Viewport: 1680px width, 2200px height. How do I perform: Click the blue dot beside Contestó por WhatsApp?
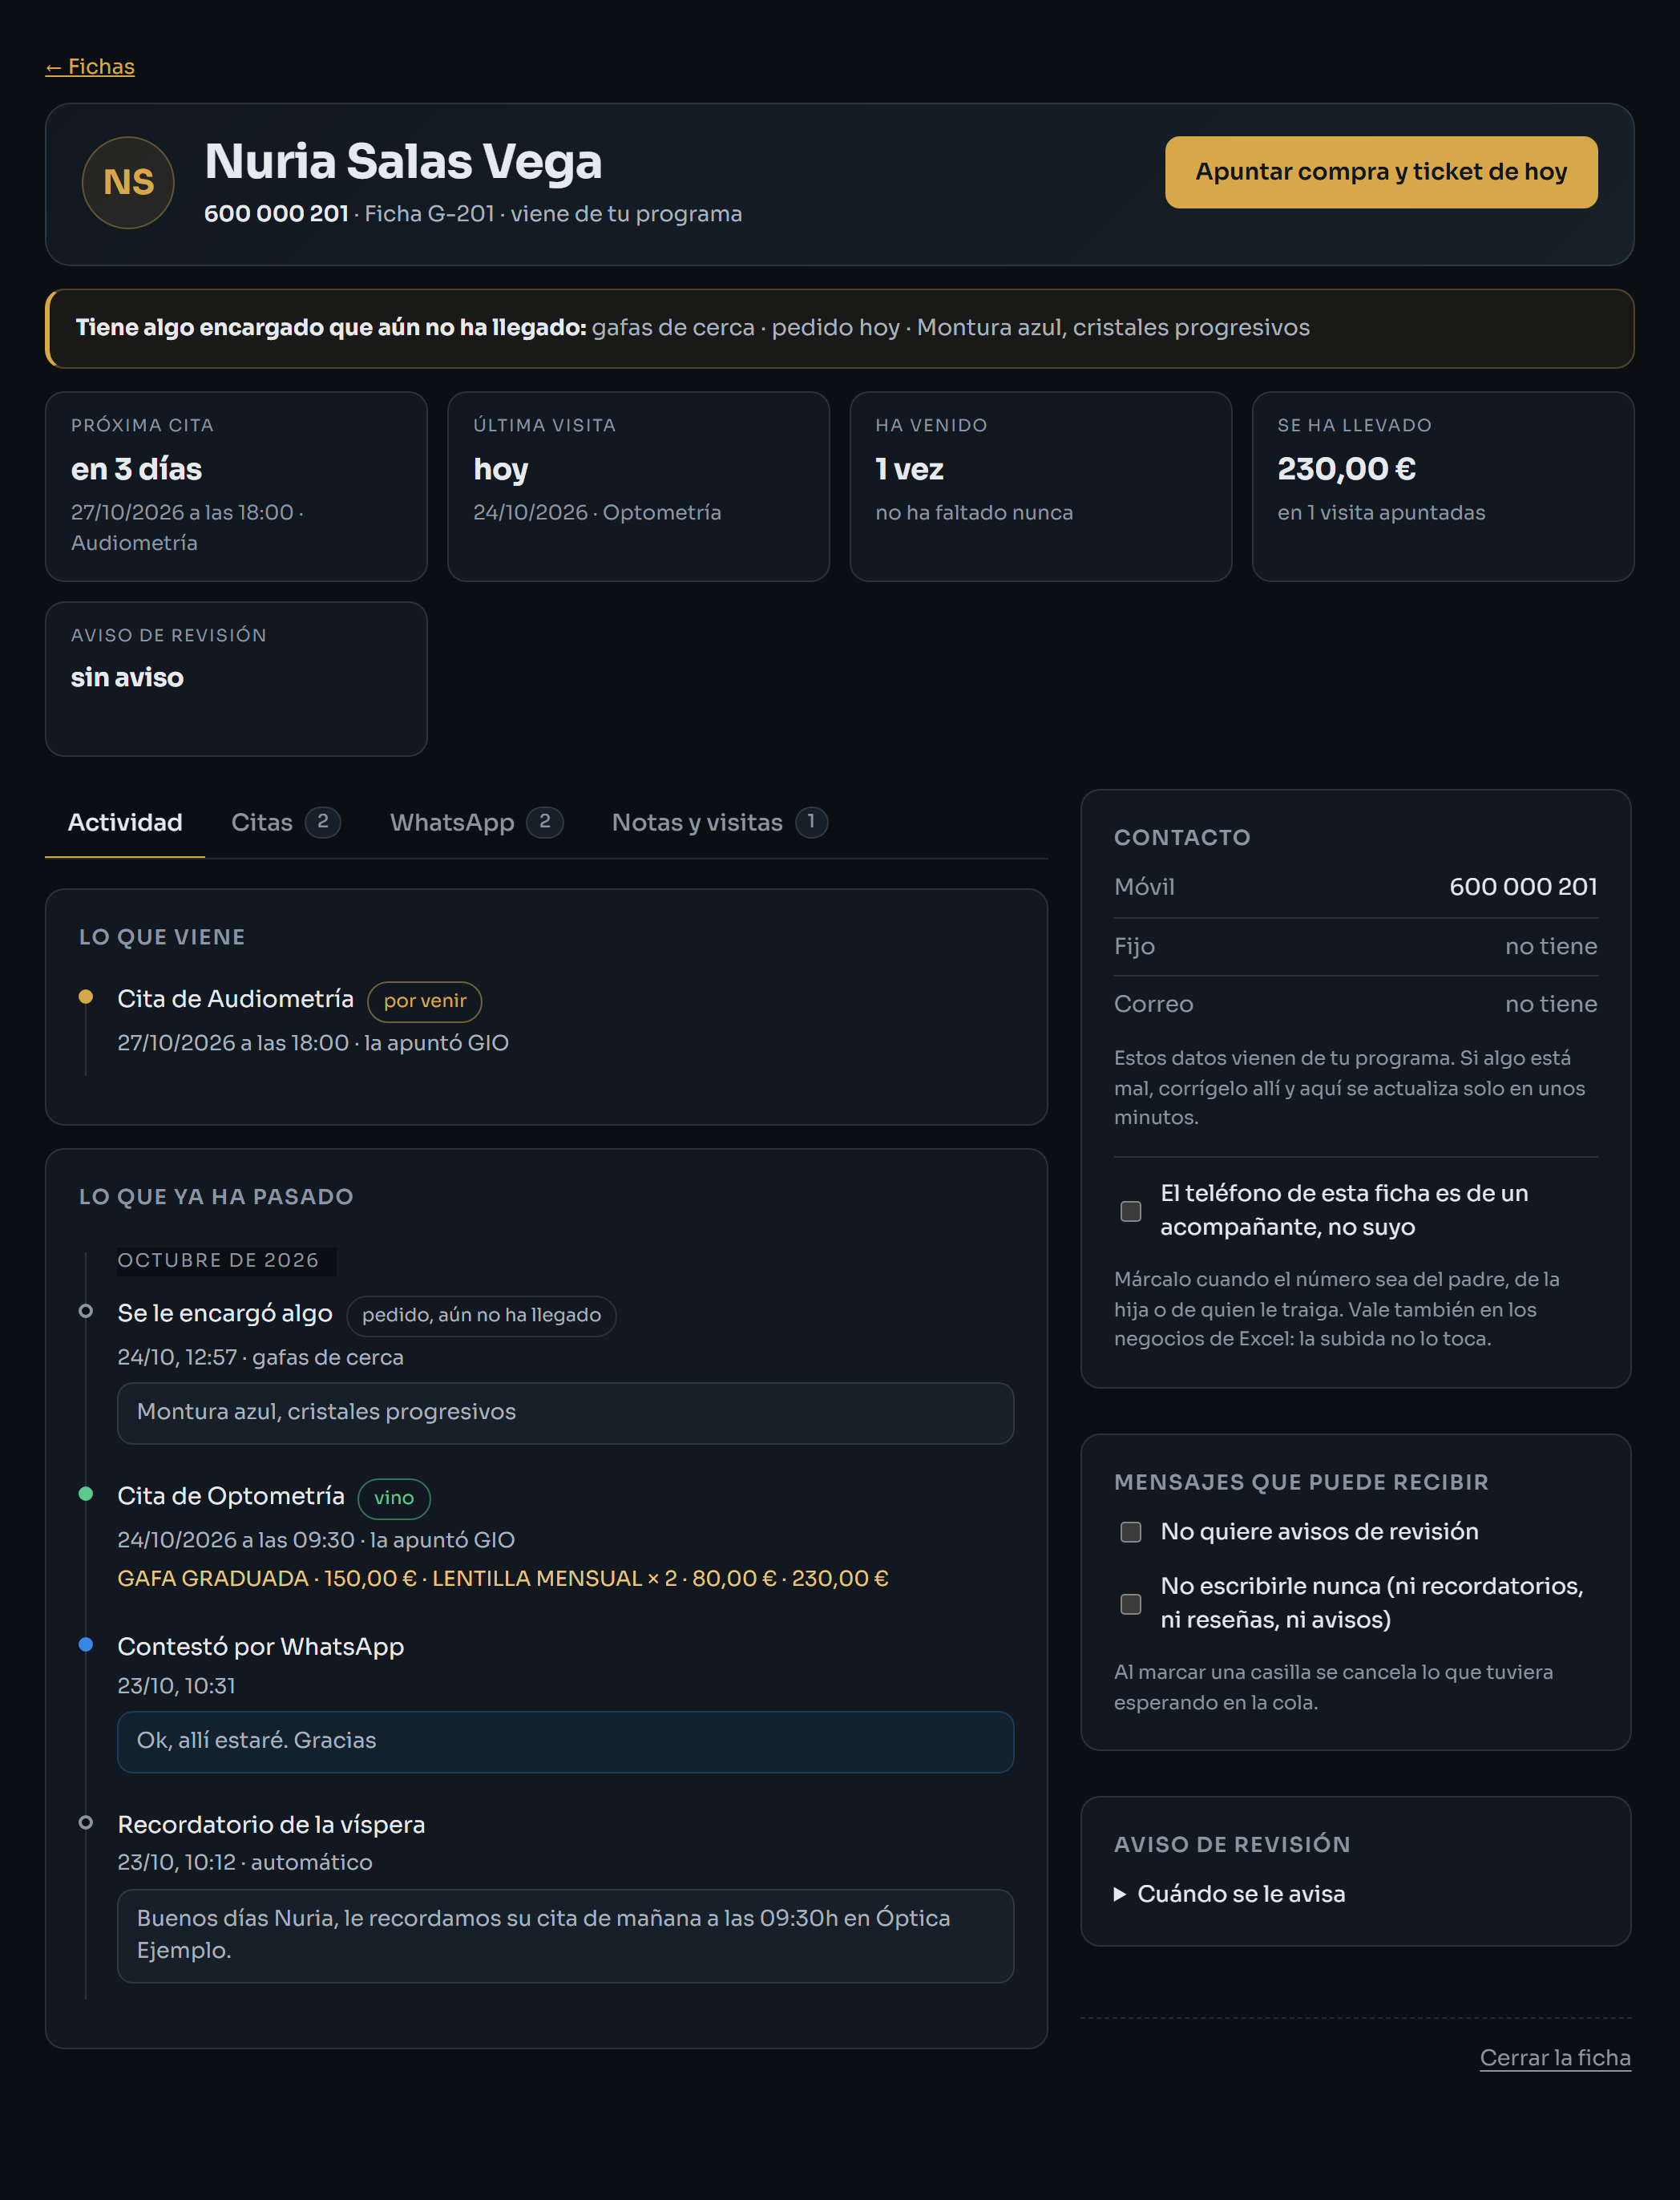(86, 1645)
